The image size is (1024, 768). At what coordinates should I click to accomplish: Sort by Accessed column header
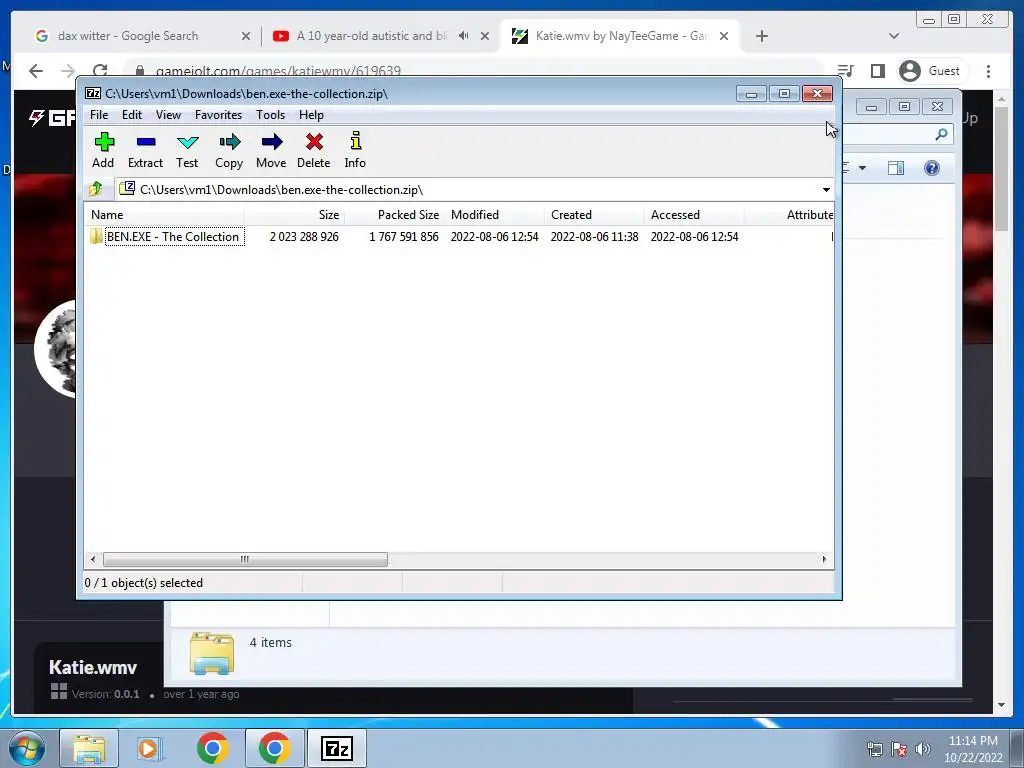pos(694,215)
